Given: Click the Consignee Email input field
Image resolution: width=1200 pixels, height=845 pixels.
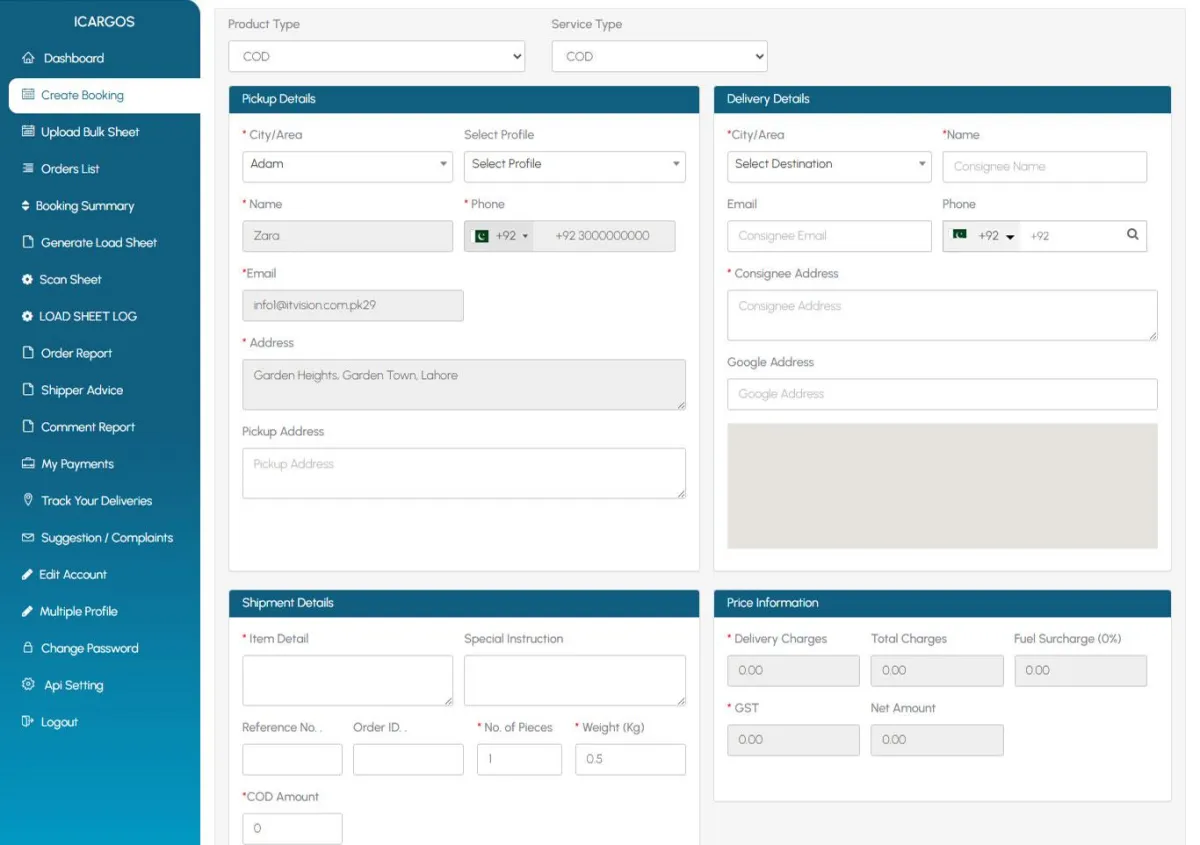Looking at the screenshot, I should [x=829, y=236].
